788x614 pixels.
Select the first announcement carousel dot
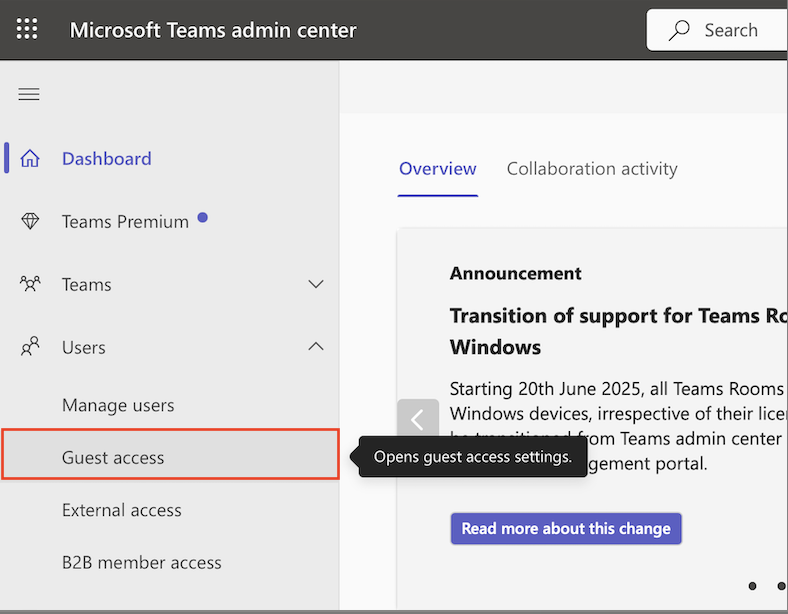[x=753, y=586]
